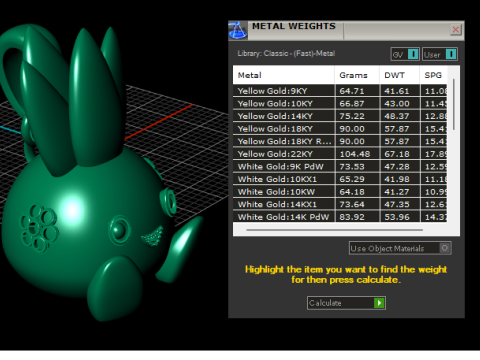
Task: Click the 48.37 DWT value
Action: (x=397, y=116)
